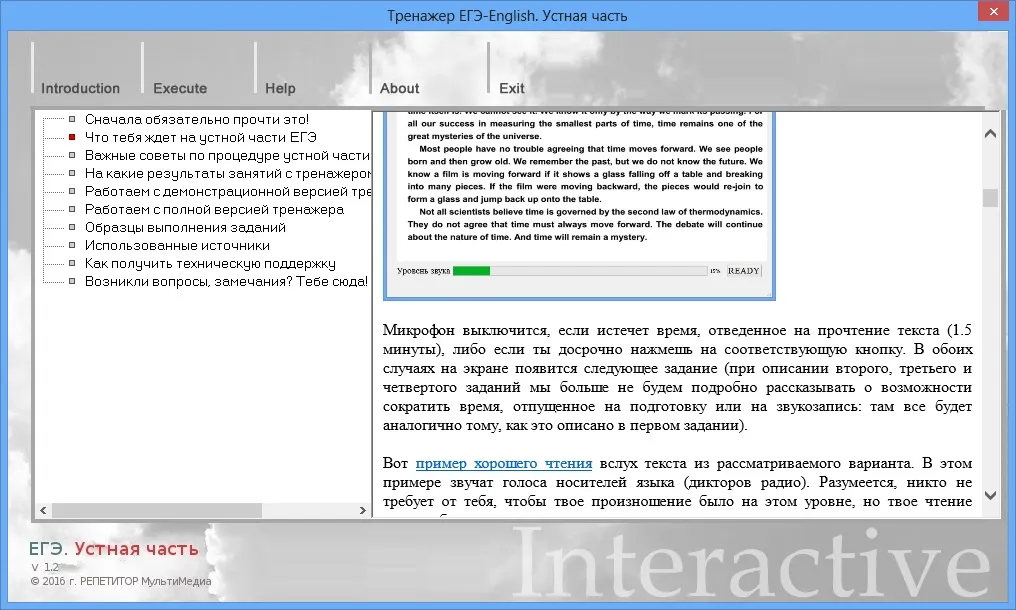Click red bullet icon of selected topic
This screenshot has height=610, width=1016.
[x=72, y=137]
